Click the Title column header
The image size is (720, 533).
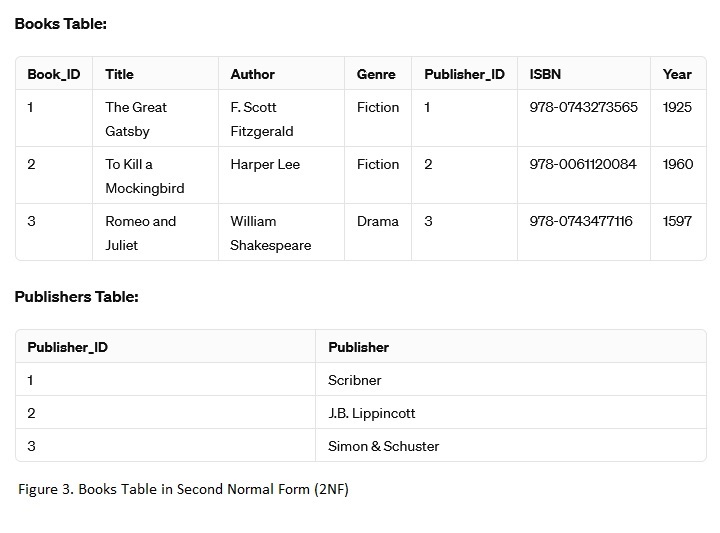119,74
